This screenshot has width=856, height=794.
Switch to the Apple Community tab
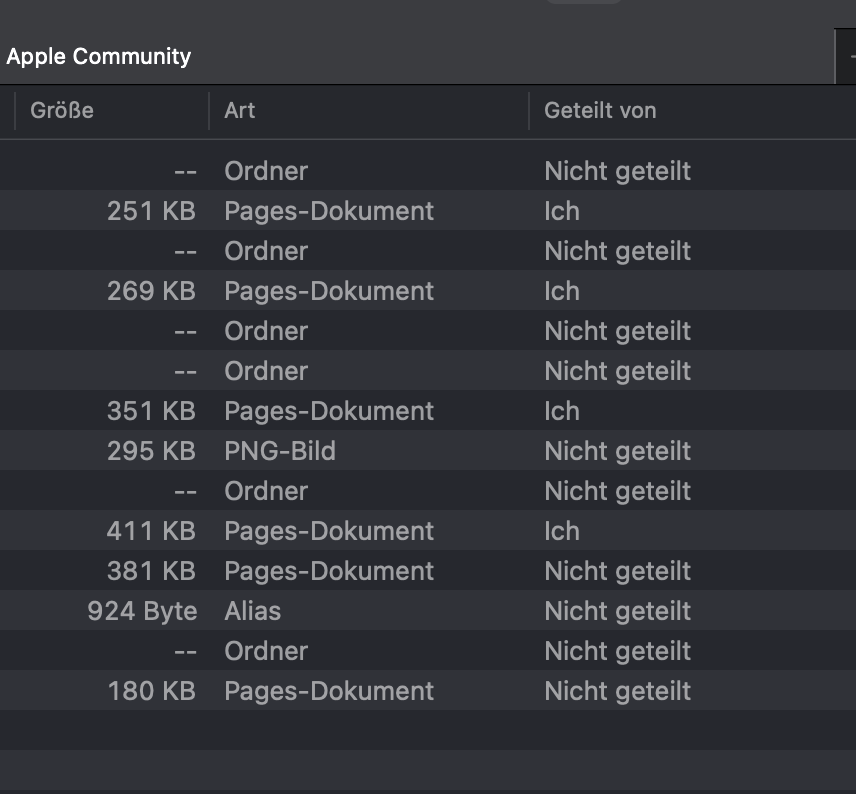click(x=99, y=56)
